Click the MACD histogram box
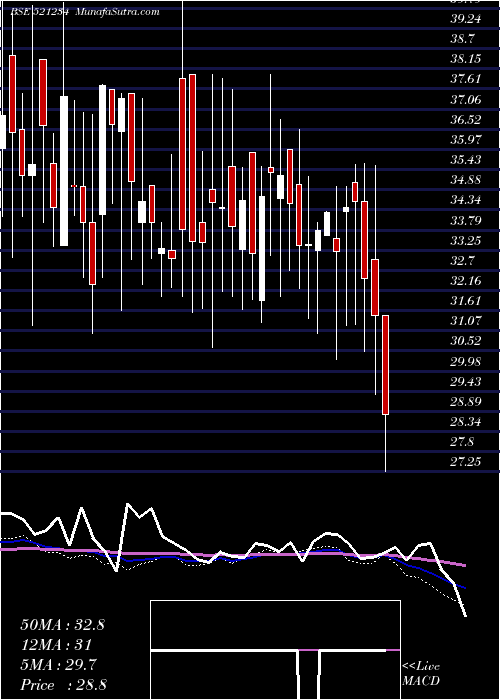 tap(275, 650)
